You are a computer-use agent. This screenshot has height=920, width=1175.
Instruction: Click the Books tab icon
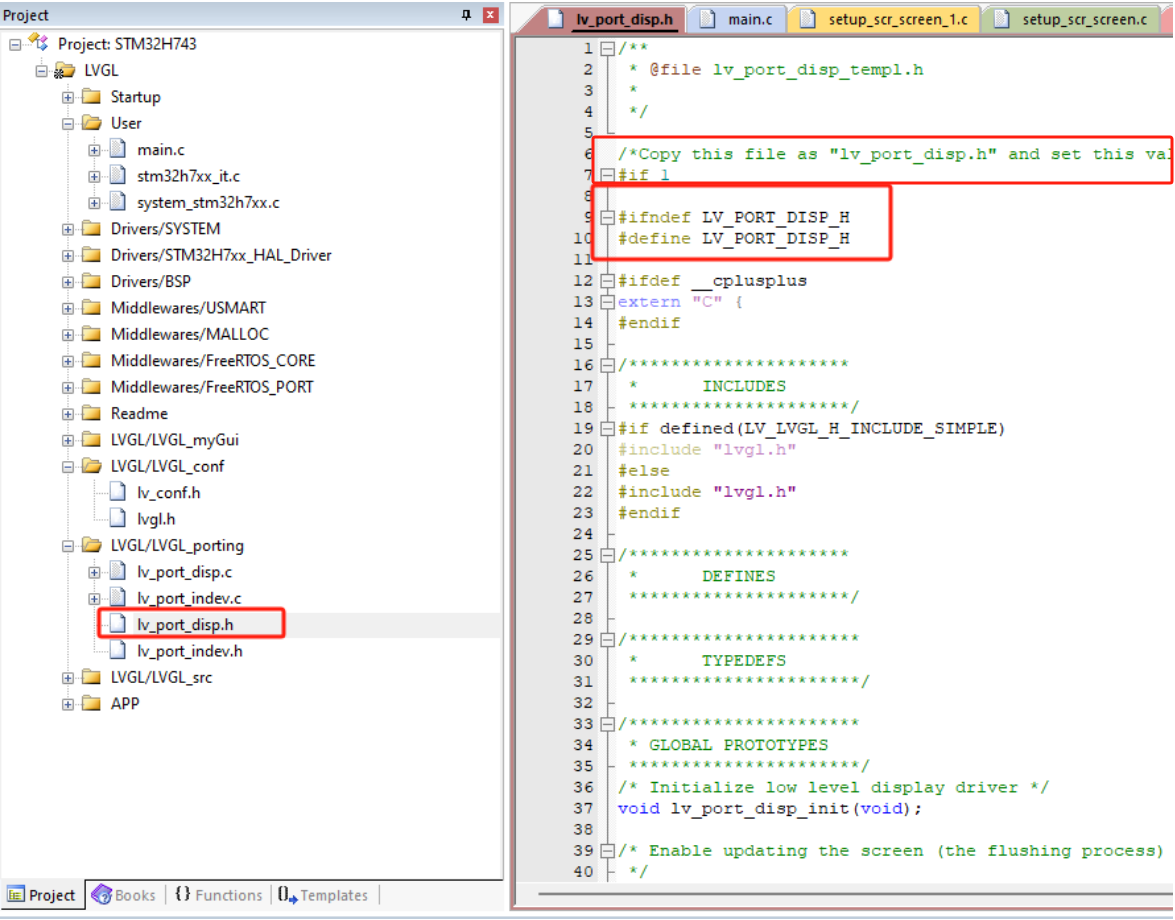[101, 895]
